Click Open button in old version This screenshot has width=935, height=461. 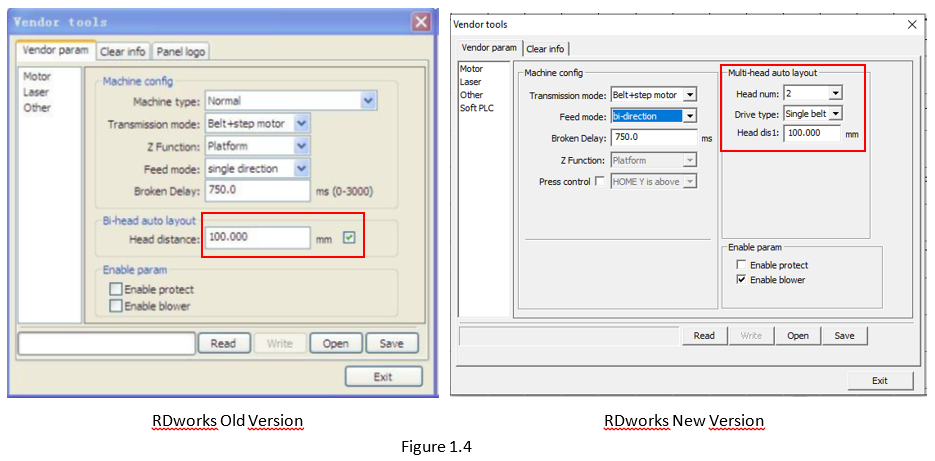pyautogui.click(x=336, y=344)
